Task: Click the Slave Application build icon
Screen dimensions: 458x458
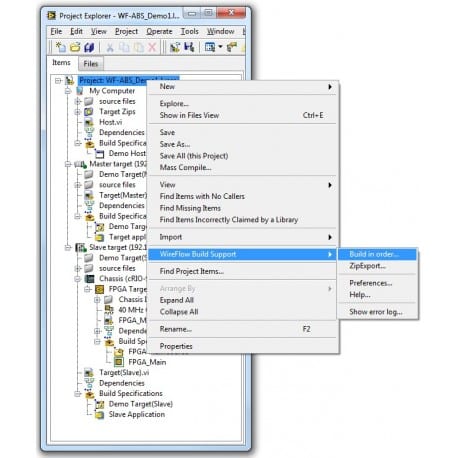Action: tap(99, 414)
